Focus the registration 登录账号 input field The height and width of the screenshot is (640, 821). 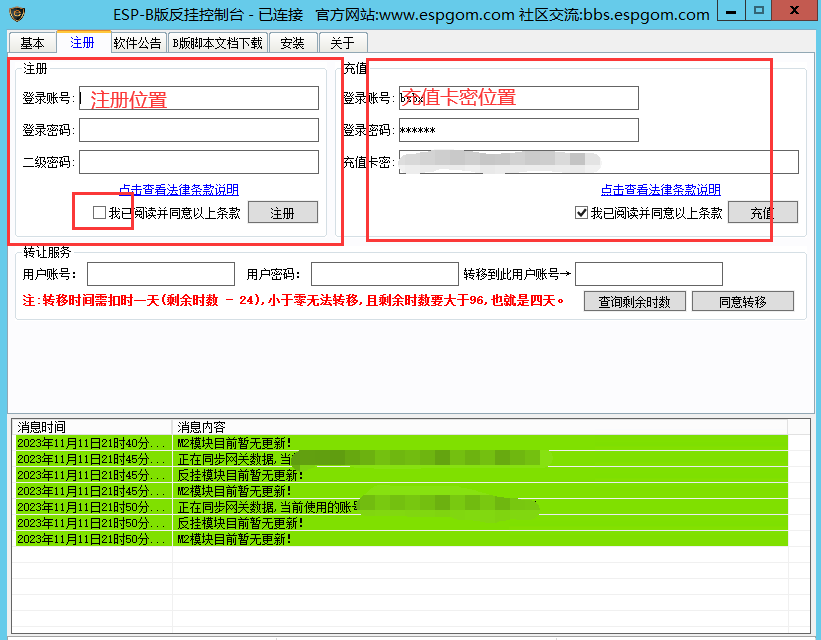point(199,98)
